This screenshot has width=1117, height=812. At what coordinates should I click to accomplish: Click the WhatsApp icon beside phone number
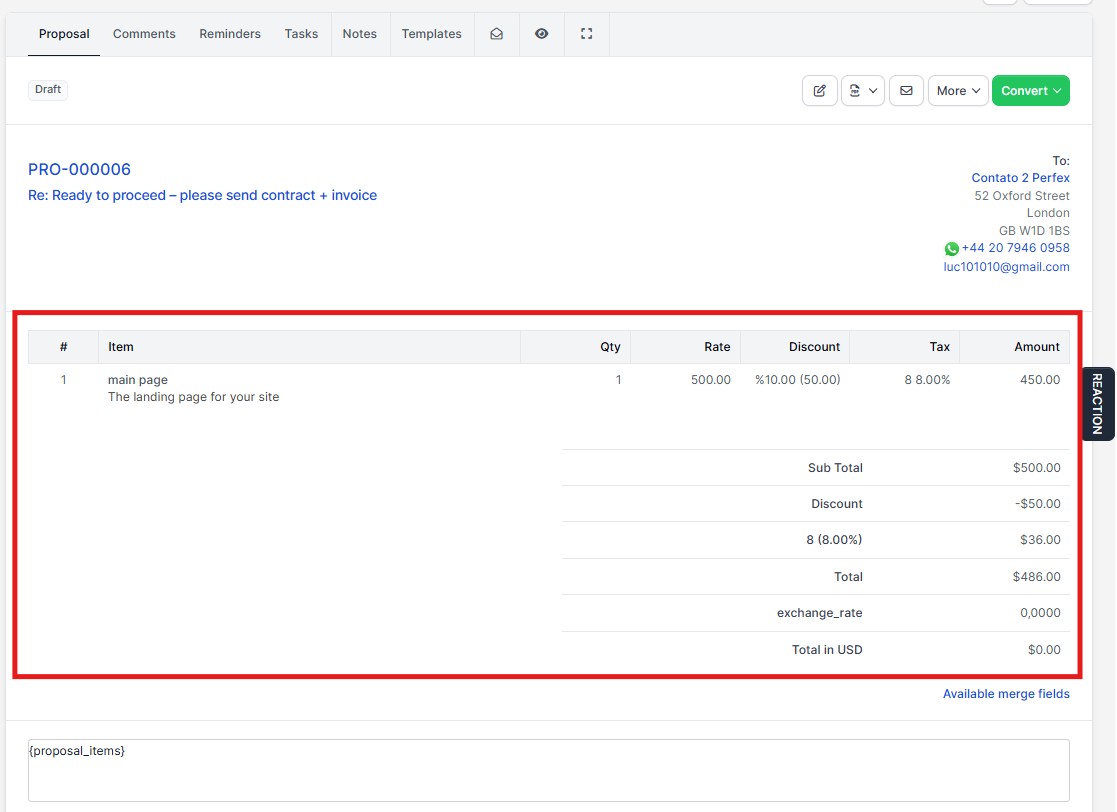pos(952,249)
